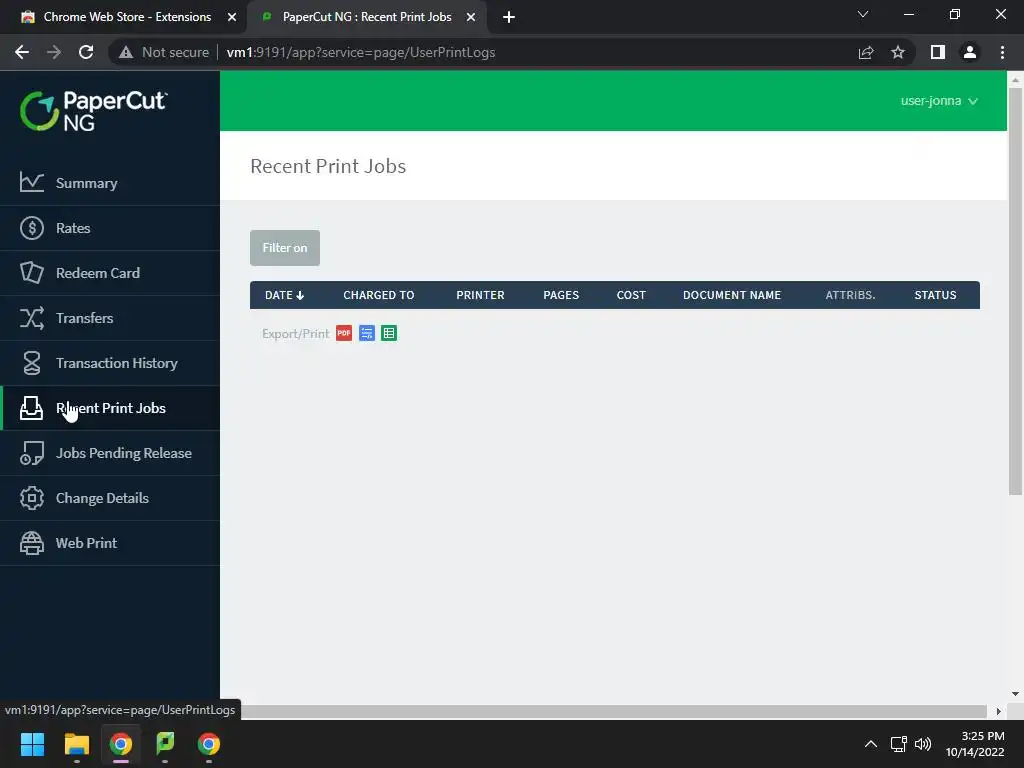Viewport: 1024px width, 768px height.
Task: Open Change Details page
Action: (110, 498)
